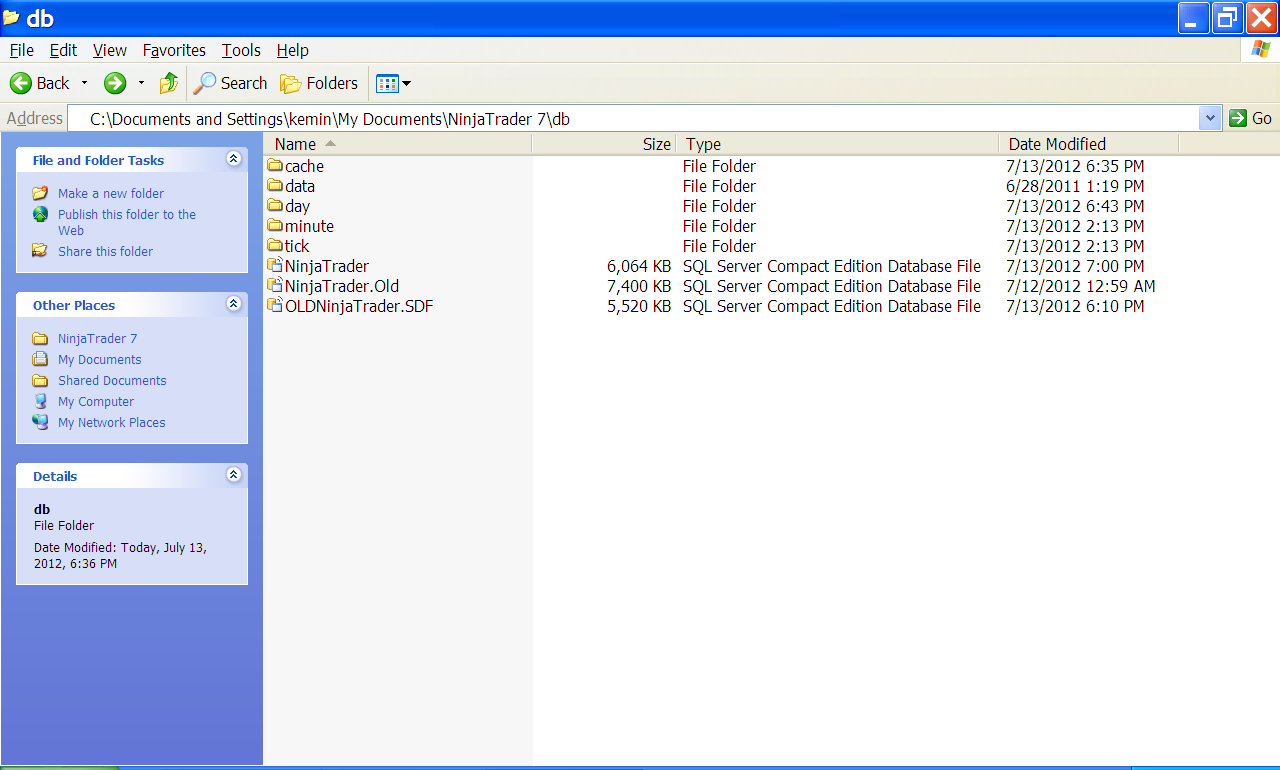Select the OLDNinjaTrader.SDF file name

point(359,306)
